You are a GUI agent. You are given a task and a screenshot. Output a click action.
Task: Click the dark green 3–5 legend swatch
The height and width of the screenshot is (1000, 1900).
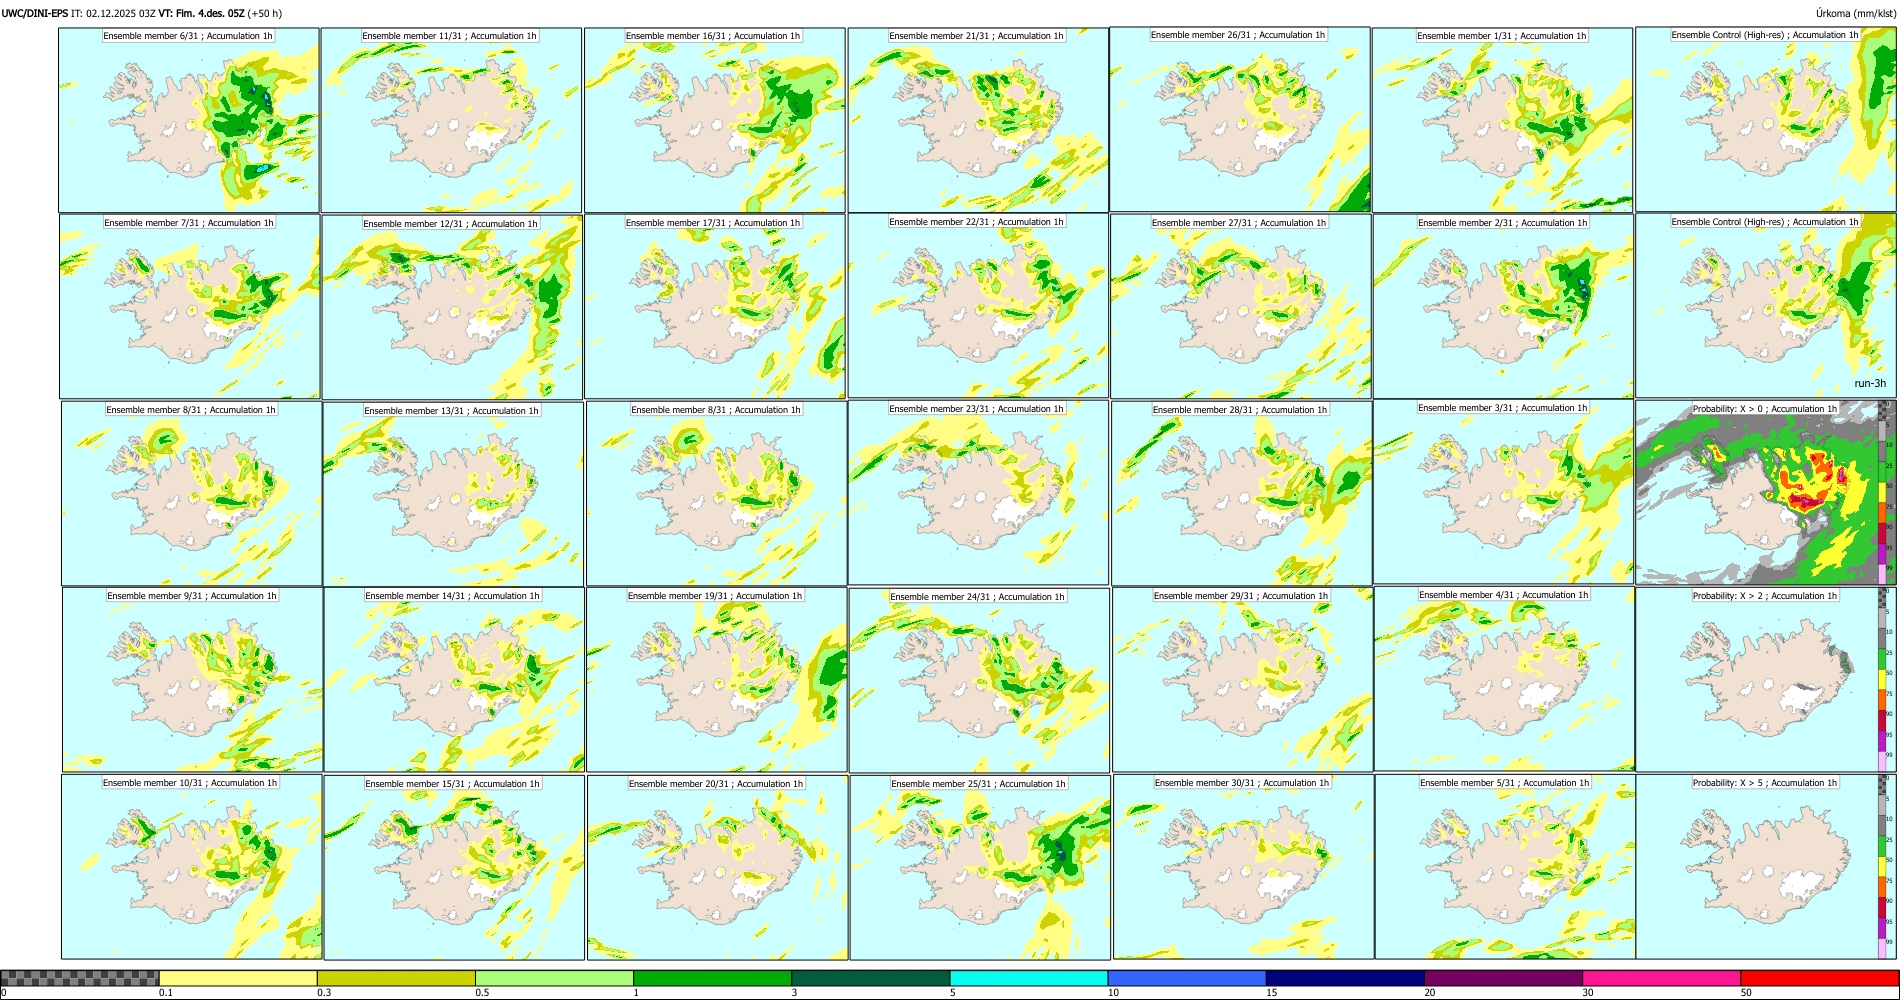[870, 978]
